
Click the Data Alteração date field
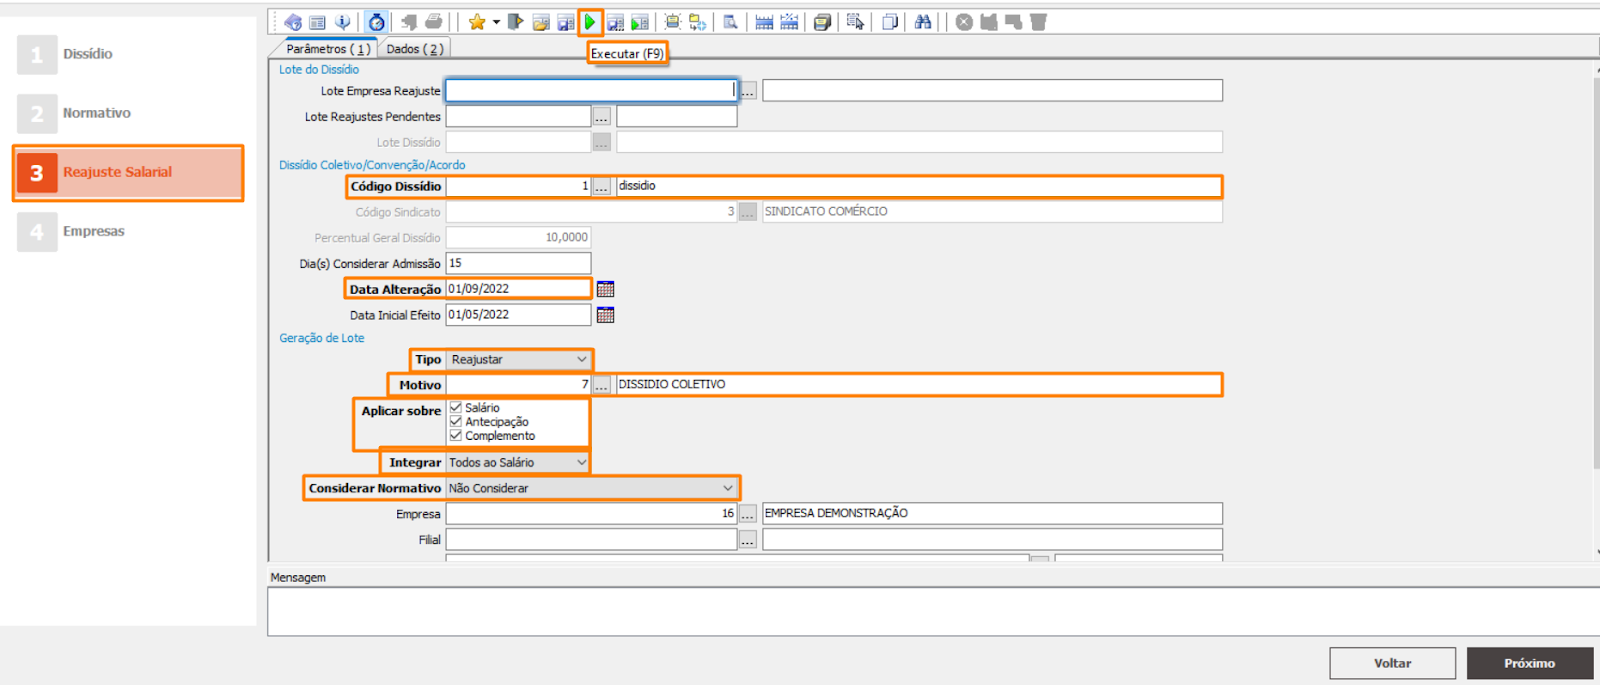518,289
